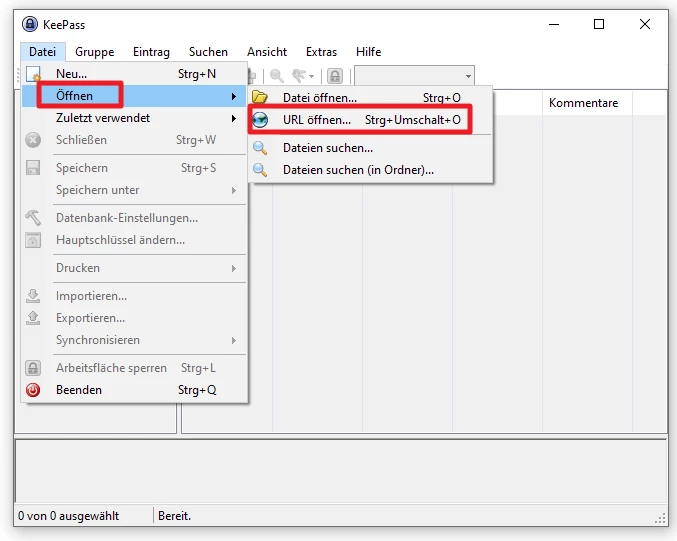Click the wrench icon beside Datenbank-Einstellungen
This screenshot has width=677, height=541.
pyautogui.click(x=33, y=218)
